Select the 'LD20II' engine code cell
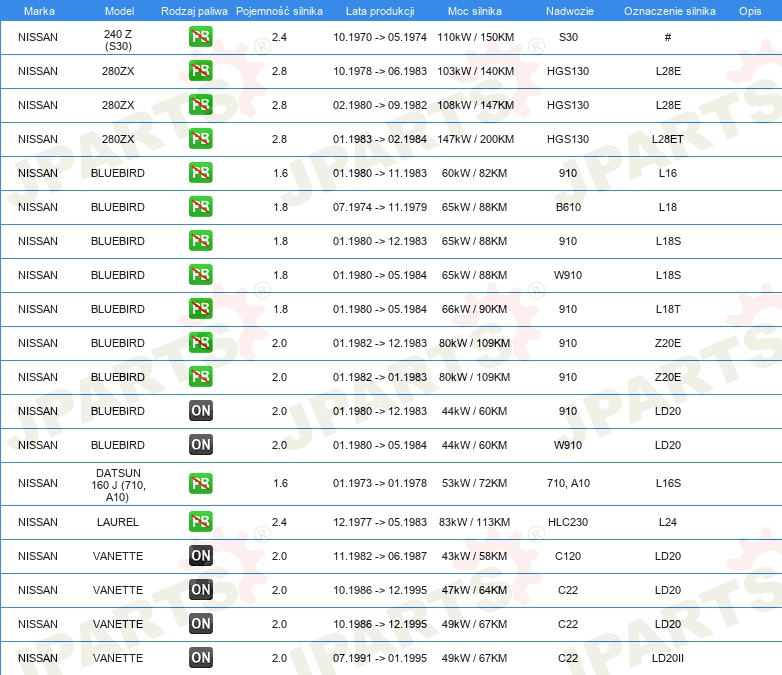 click(668, 658)
